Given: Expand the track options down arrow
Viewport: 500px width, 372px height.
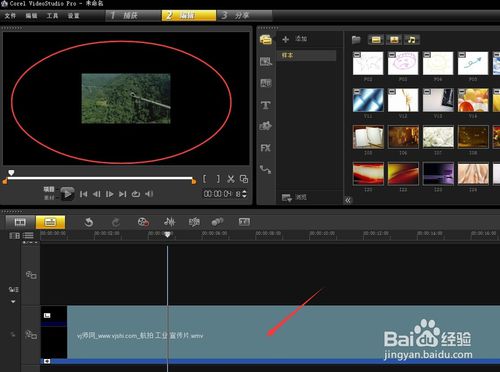Looking at the screenshot, I should tap(13, 302).
